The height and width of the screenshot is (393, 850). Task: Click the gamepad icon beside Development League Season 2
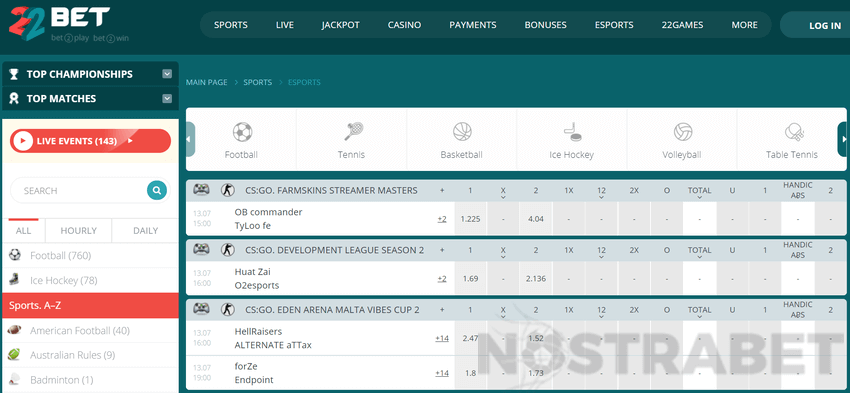point(202,250)
